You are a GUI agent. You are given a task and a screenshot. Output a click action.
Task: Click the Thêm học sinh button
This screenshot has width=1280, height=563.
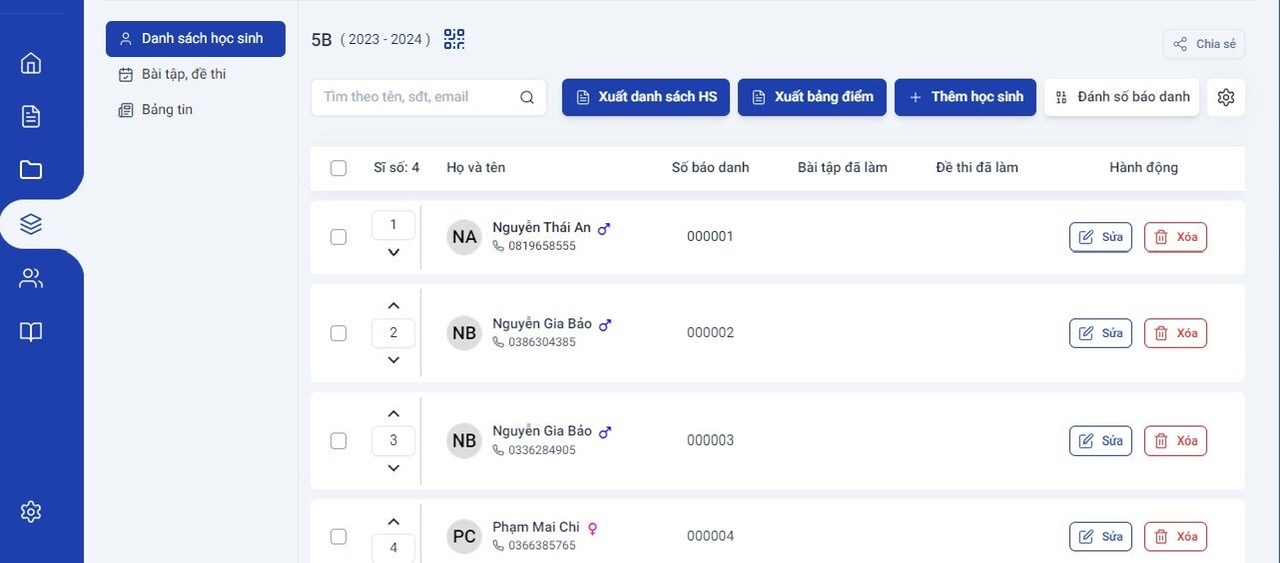(965, 97)
